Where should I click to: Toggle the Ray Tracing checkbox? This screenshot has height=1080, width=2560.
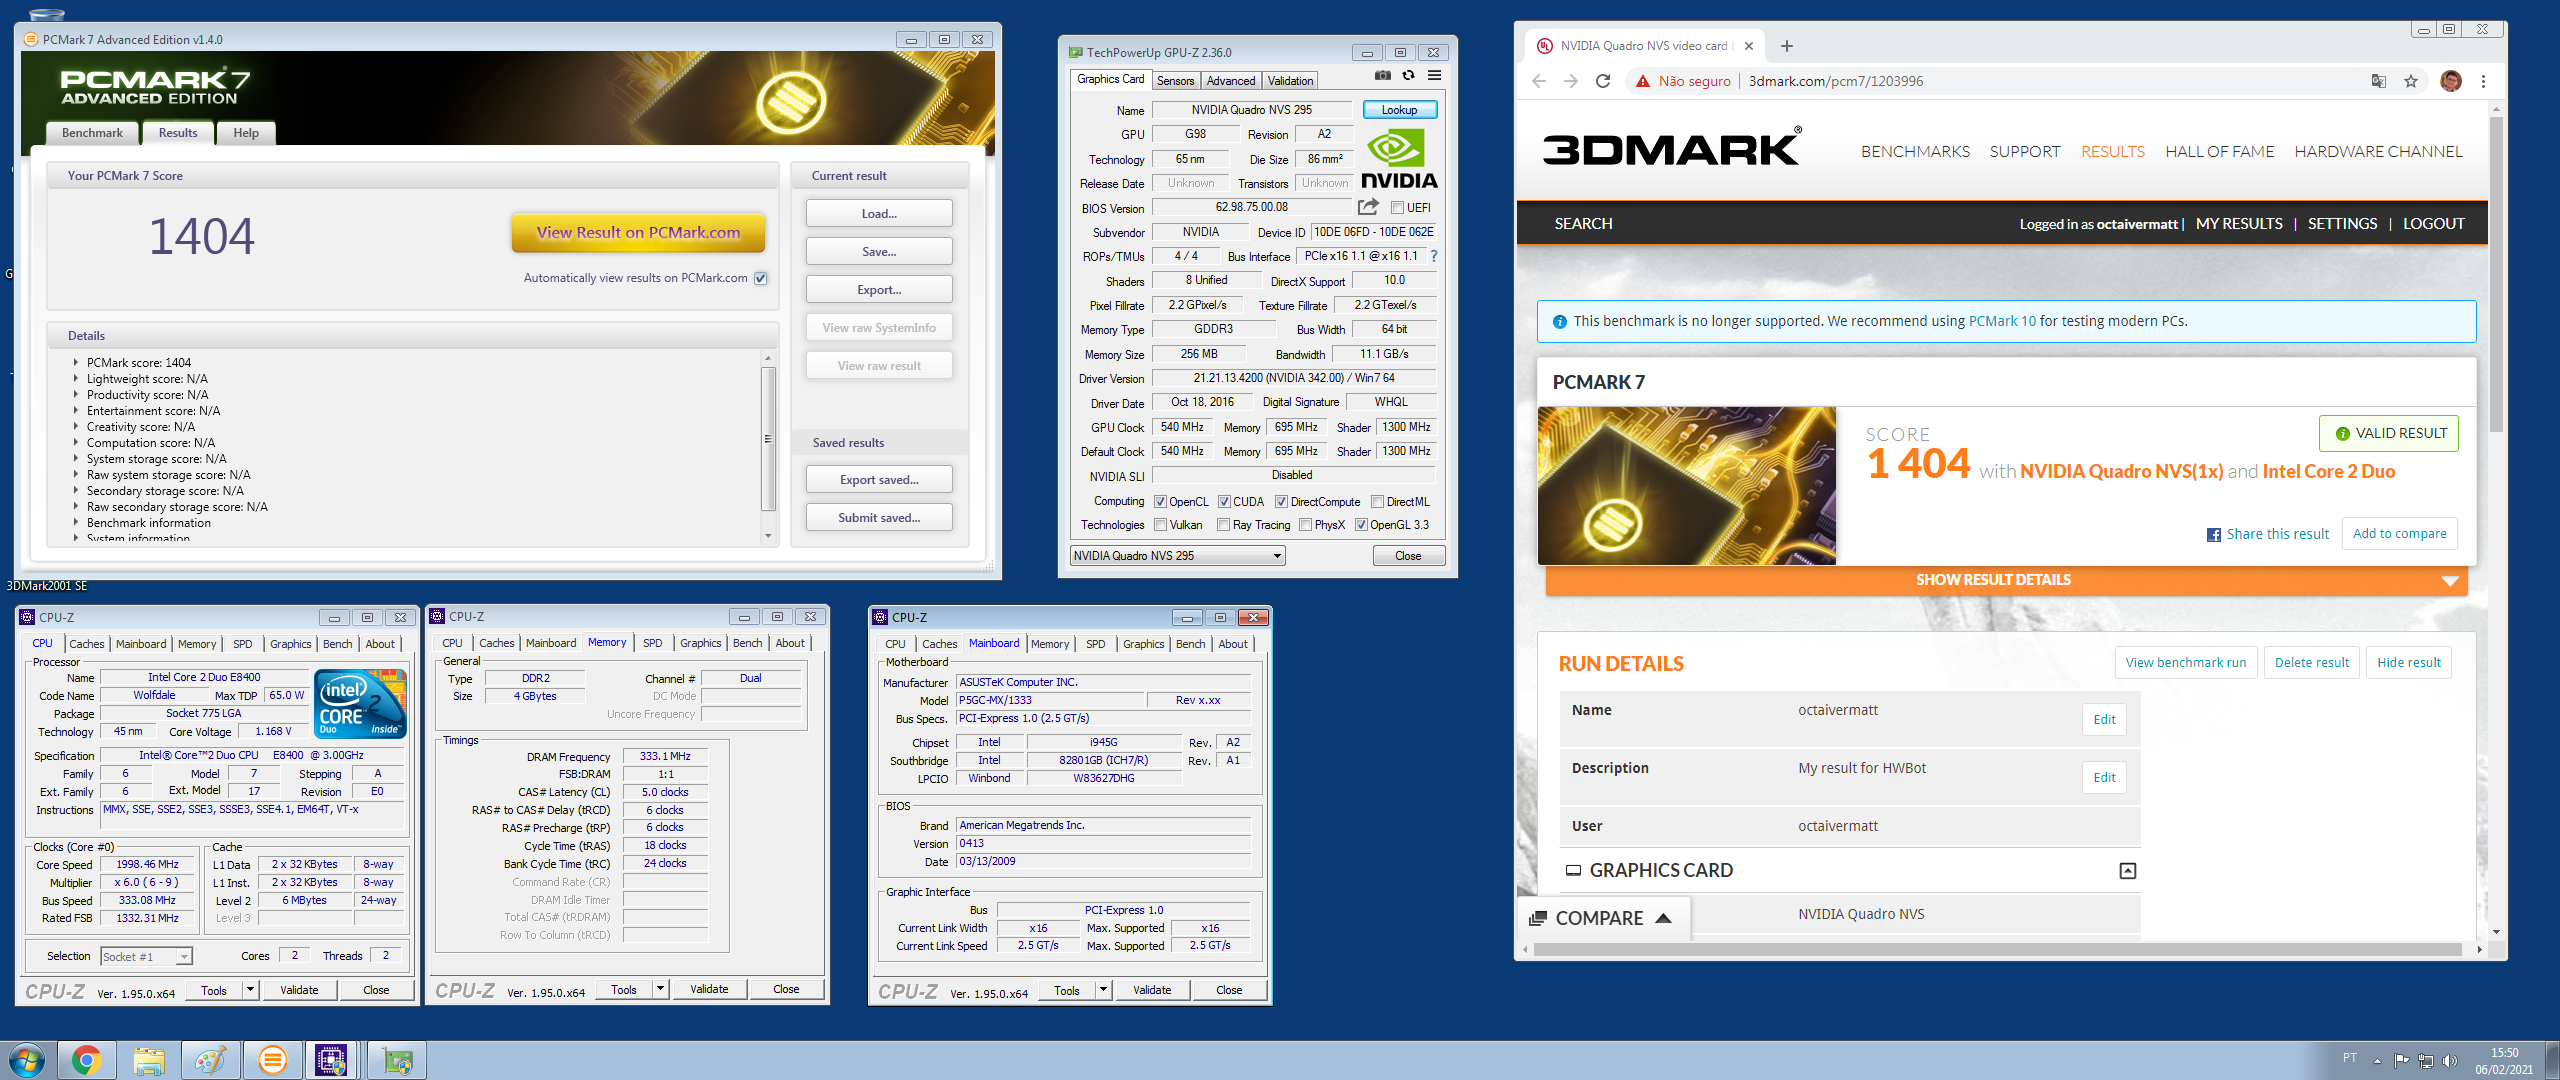1223,525
